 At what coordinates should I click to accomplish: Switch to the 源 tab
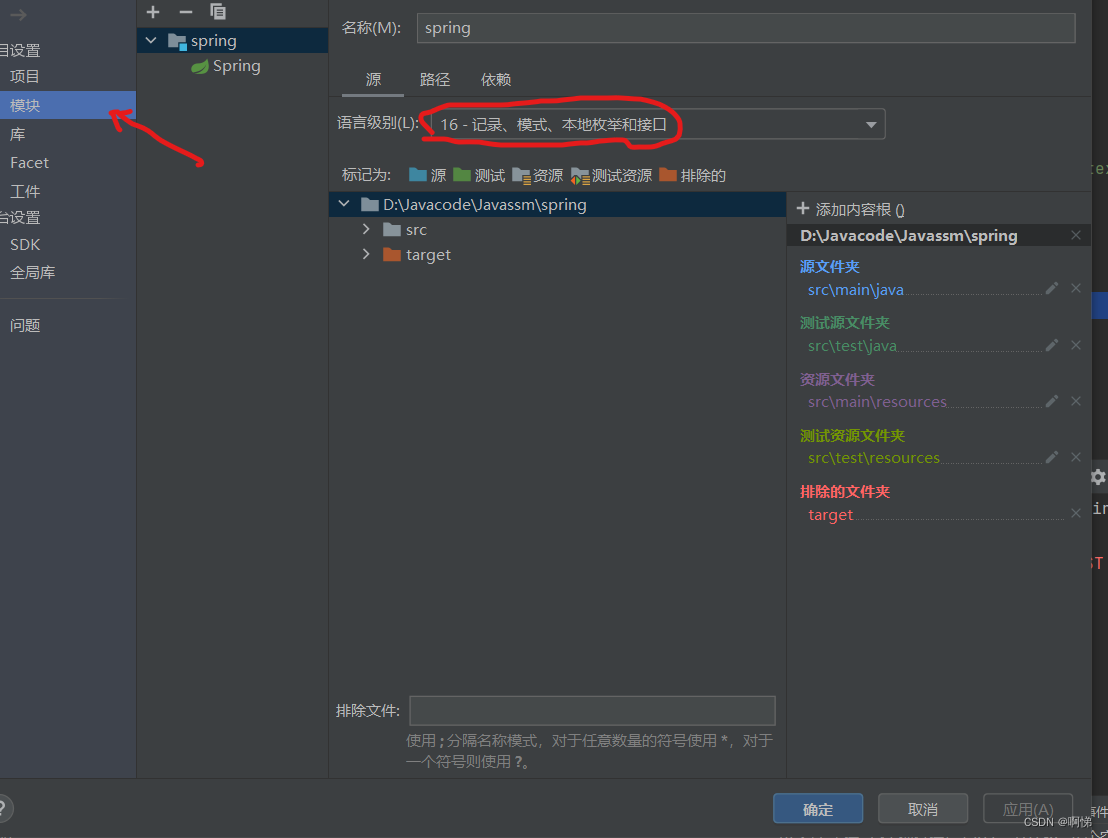(x=373, y=79)
